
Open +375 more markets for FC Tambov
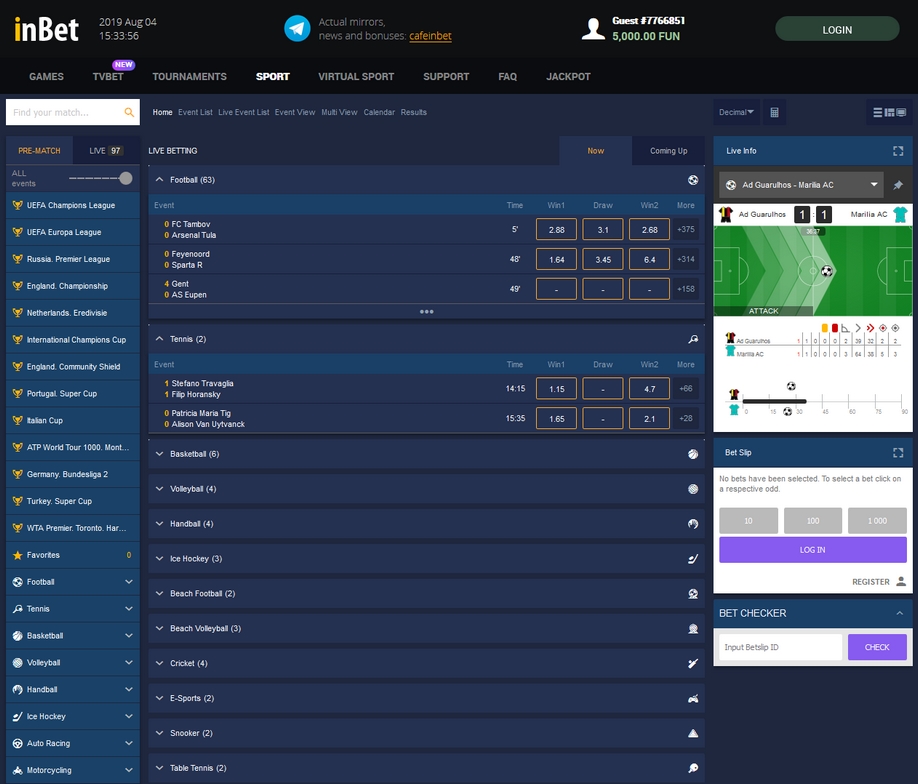click(686, 230)
